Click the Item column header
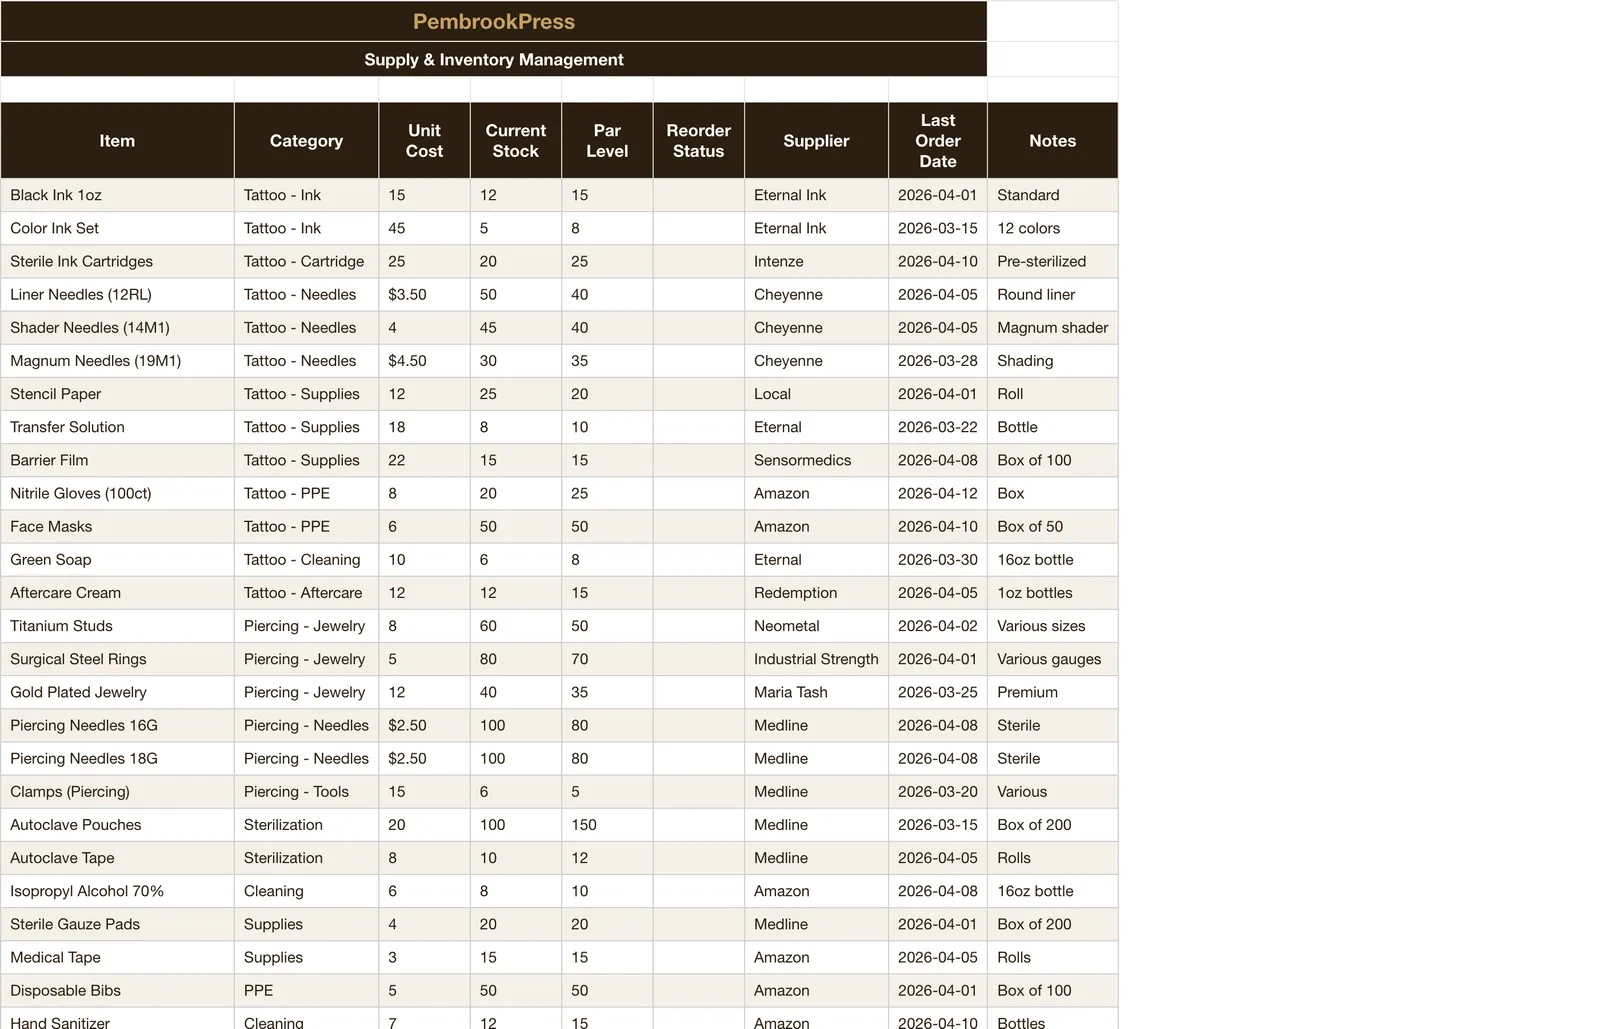1600x1029 pixels. (117, 141)
